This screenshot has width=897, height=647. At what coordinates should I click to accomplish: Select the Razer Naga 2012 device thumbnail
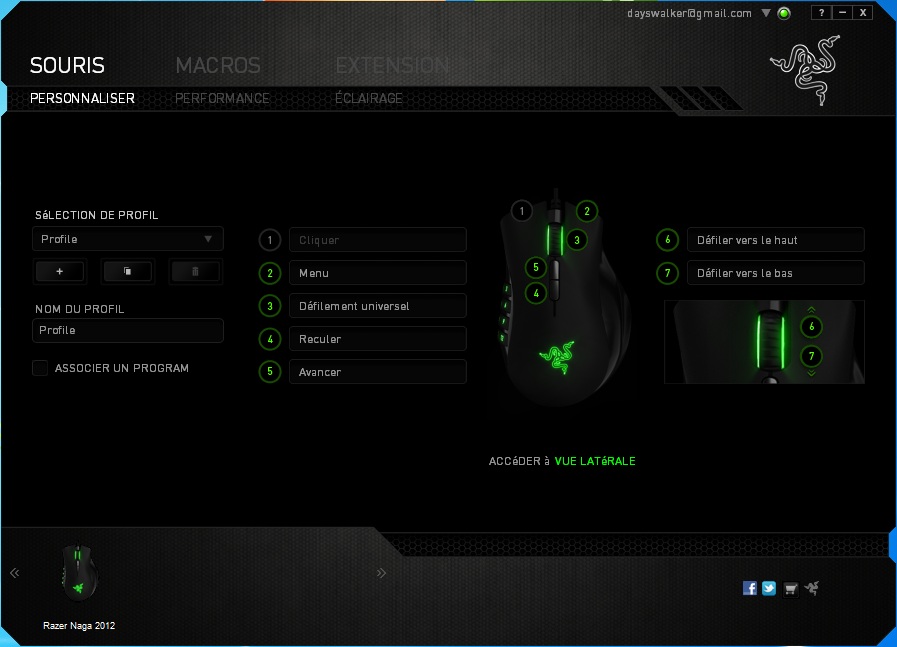click(x=79, y=573)
